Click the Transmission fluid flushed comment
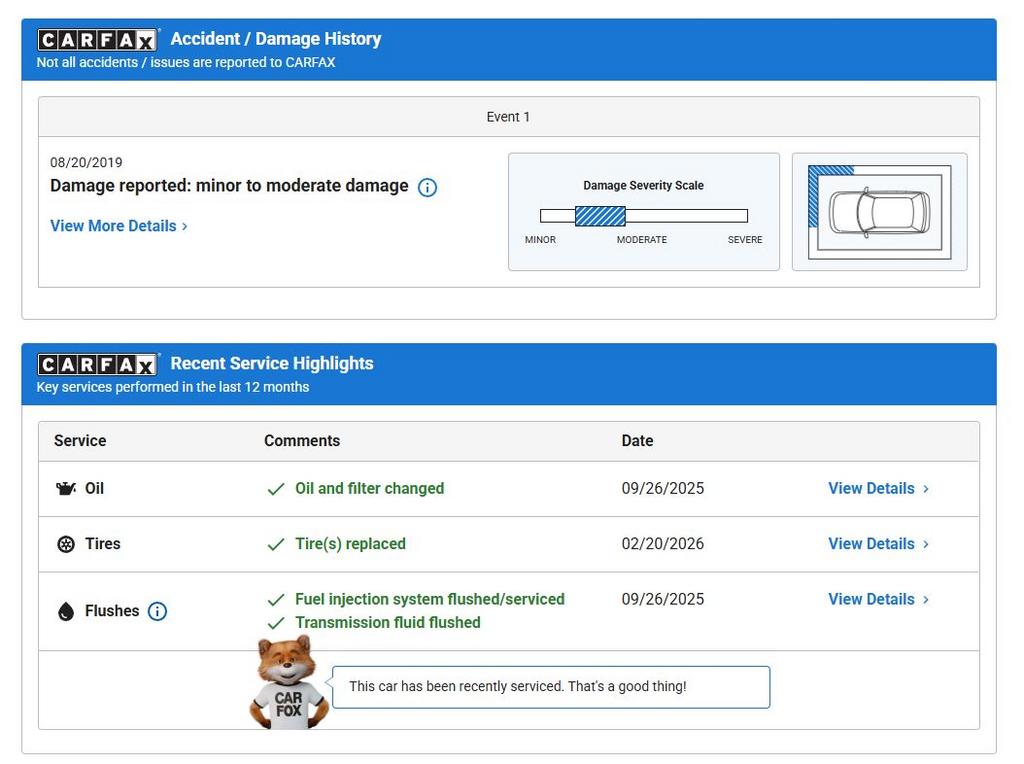 [x=387, y=622]
